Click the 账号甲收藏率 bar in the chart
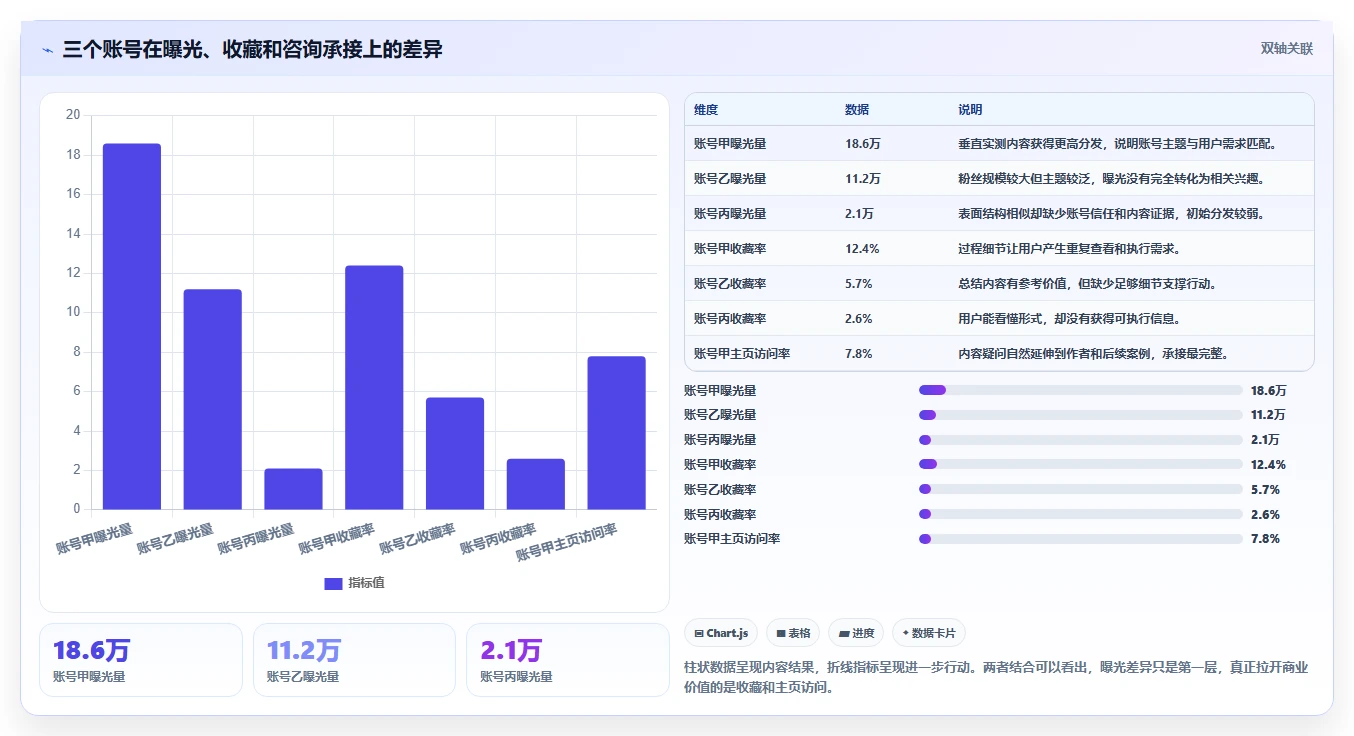The height and width of the screenshot is (736, 1354). (x=374, y=387)
